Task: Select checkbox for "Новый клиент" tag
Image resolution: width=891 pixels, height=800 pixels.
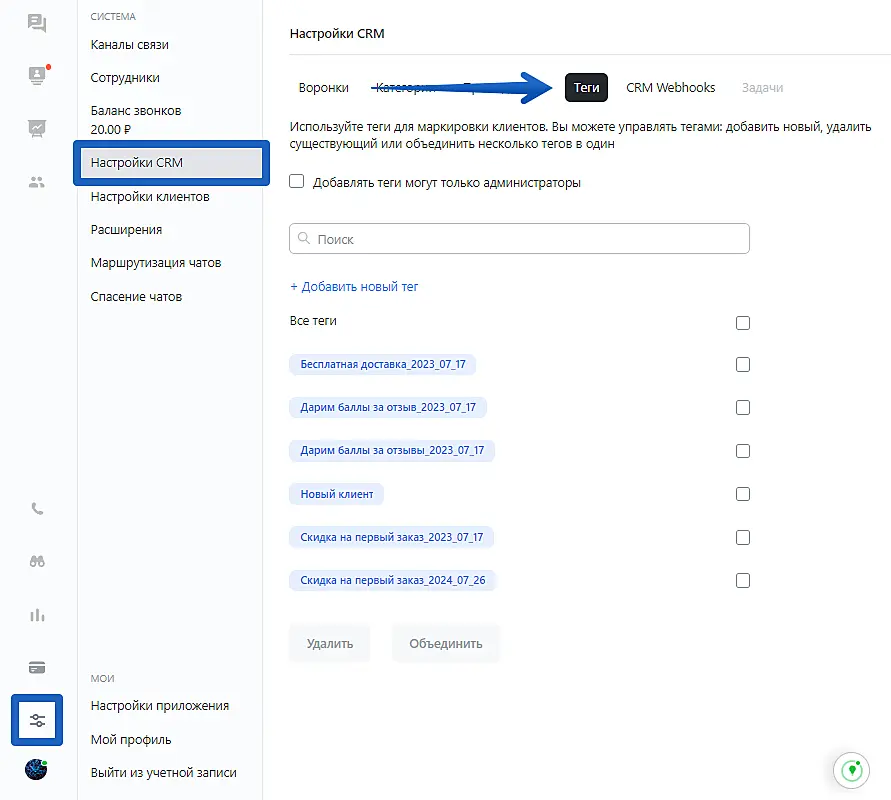Action: pyautogui.click(x=742, y=494)
